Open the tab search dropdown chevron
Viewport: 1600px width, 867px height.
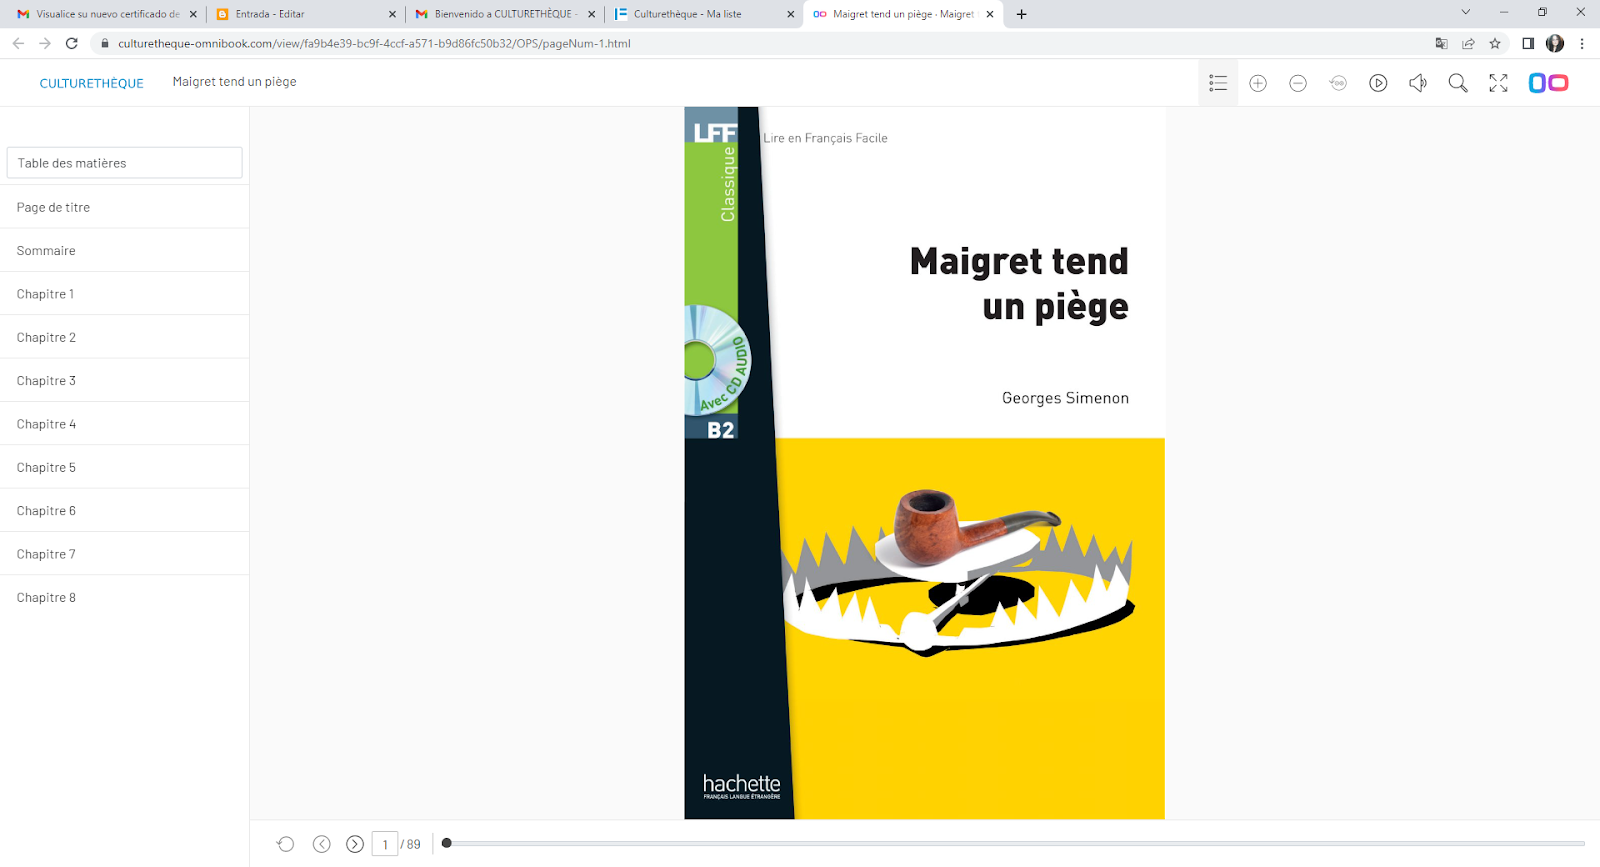click(x=1466, y=12)
